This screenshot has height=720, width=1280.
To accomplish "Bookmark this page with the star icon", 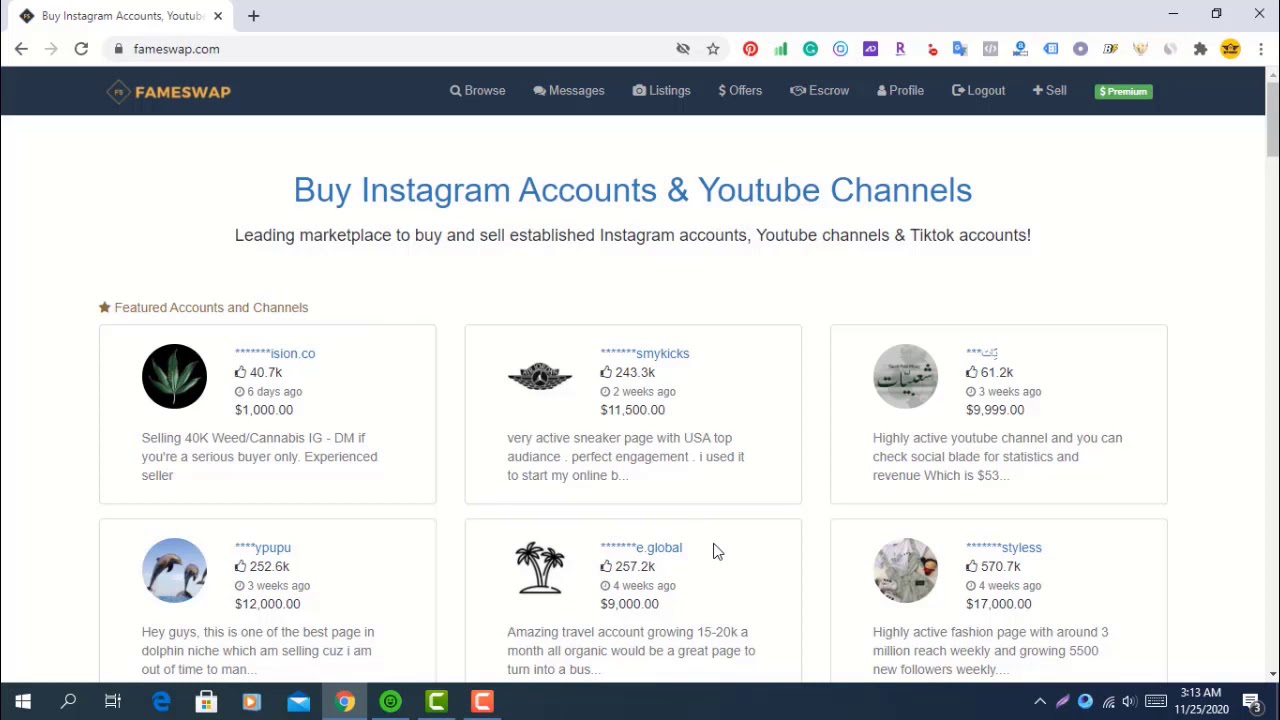I will pos(713,48).
